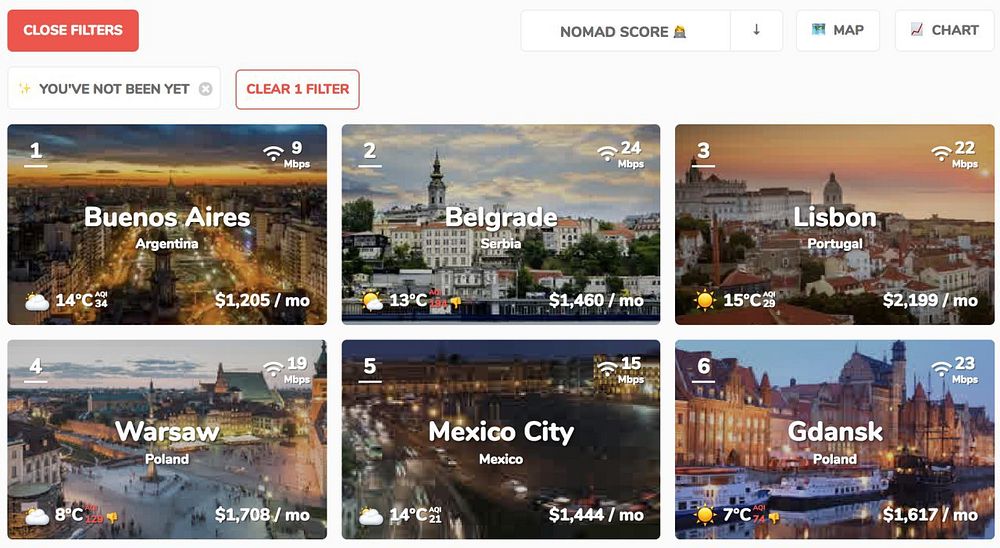Click thumbs-down air quality icon on Belgrade card
The image size is (1000, 548).
point(455,301)
